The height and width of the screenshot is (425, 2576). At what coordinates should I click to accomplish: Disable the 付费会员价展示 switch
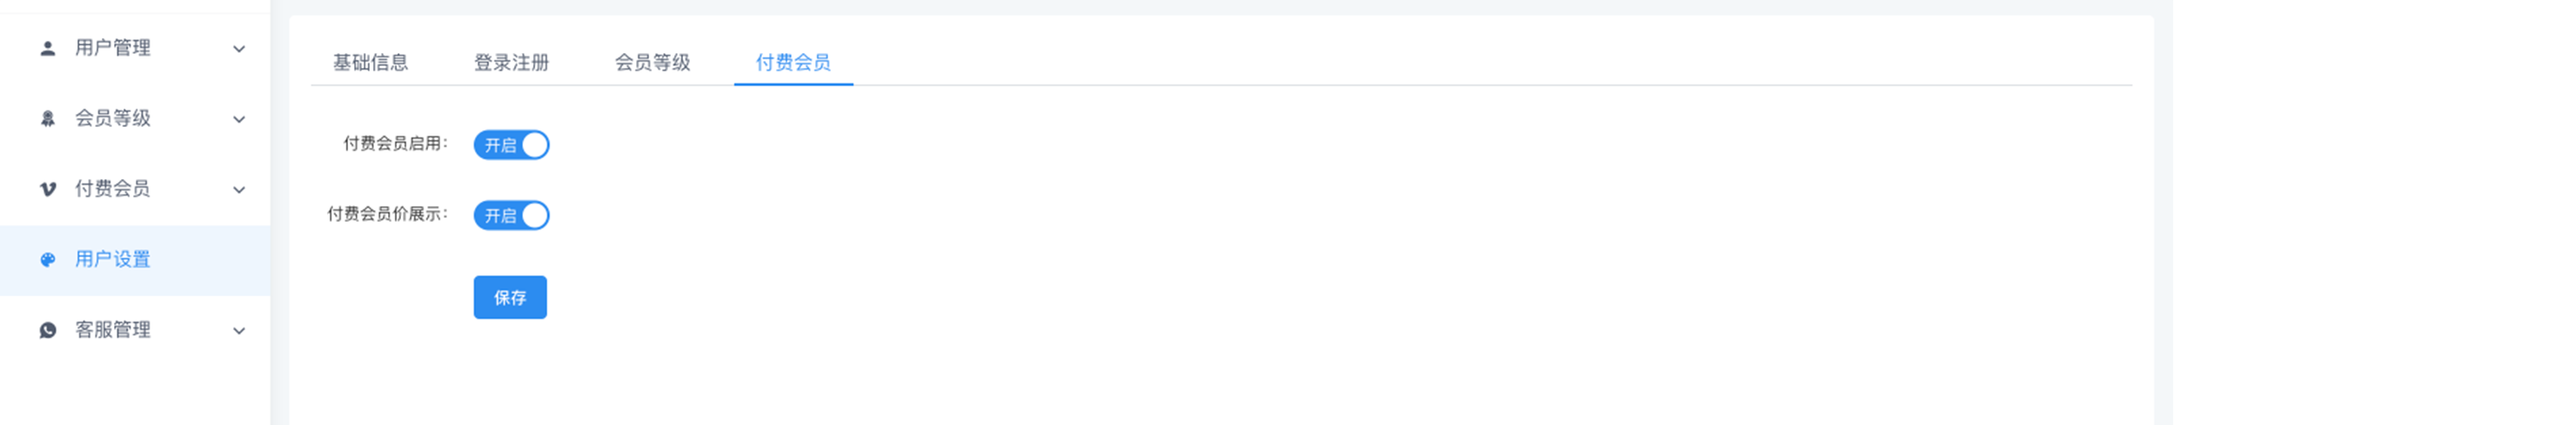click(x=511, y=215)
